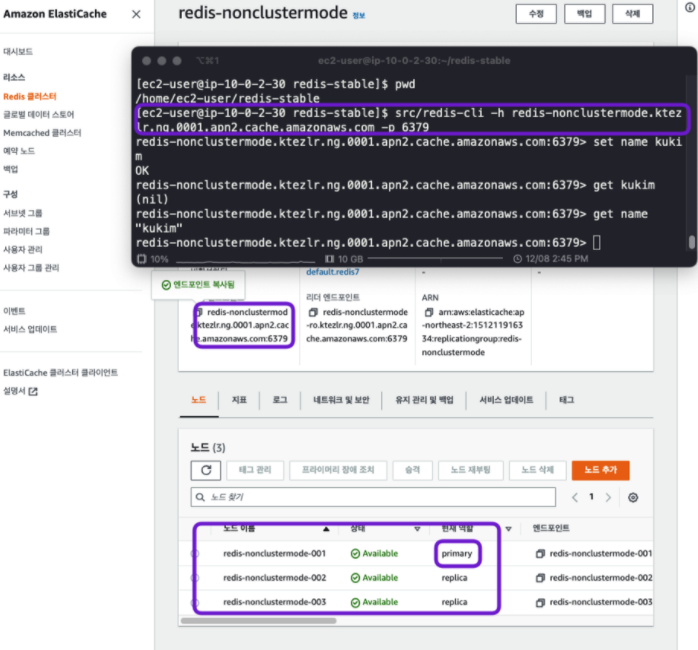Image resolution: width=698 pixels, height=650 pixels.
Task: Open node table settings gear icon
Action: (633, 497)
